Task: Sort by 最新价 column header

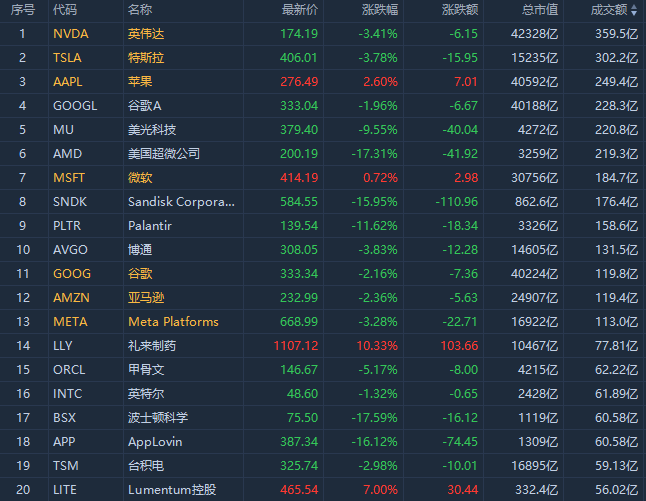Action: (x=299, y=9)
